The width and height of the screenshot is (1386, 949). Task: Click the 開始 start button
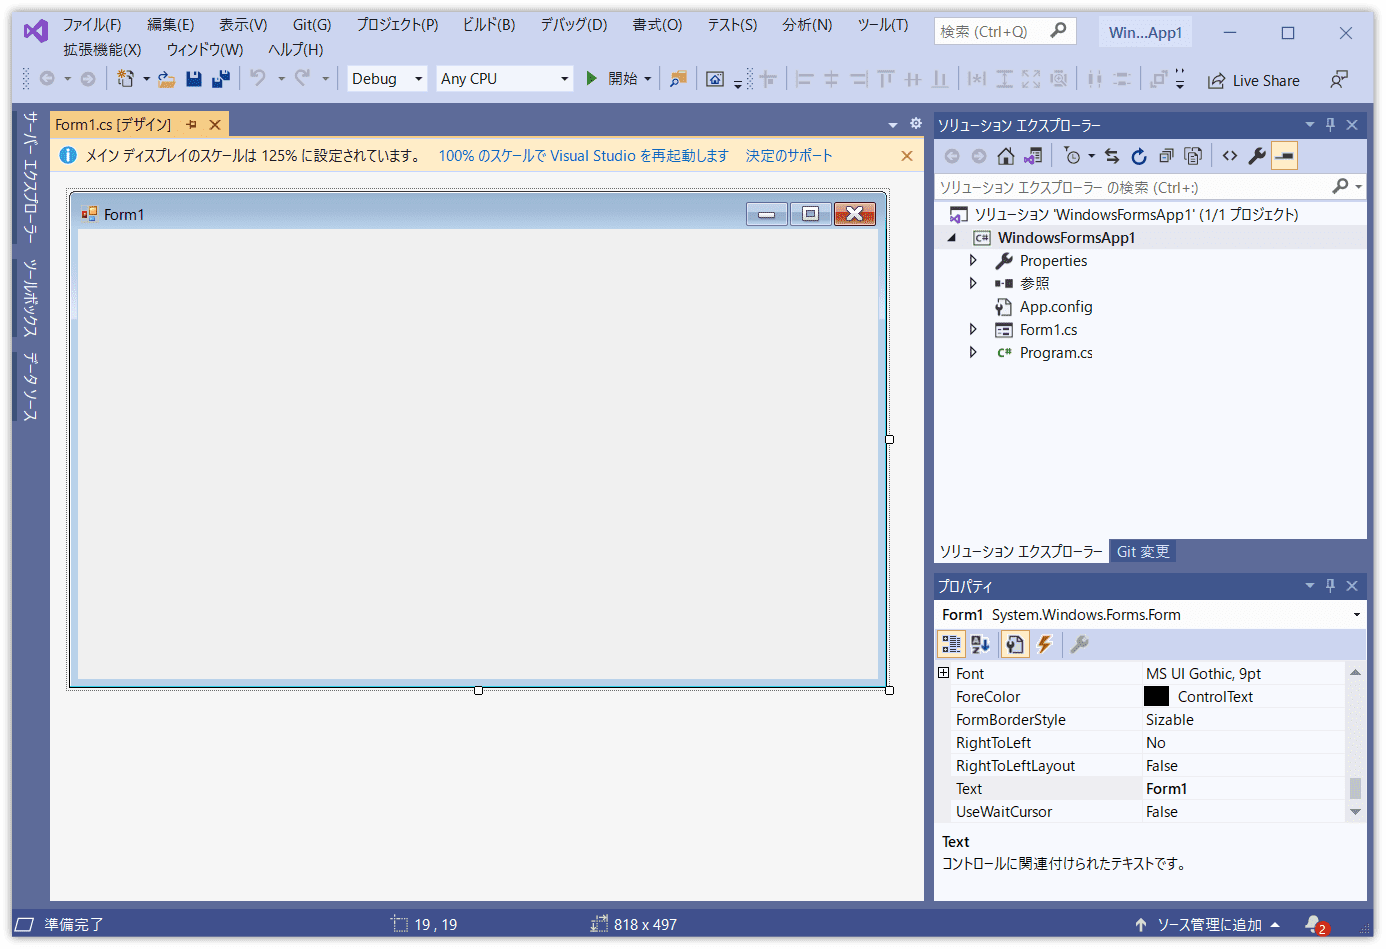pyautogui.click(x=613, y=78)
